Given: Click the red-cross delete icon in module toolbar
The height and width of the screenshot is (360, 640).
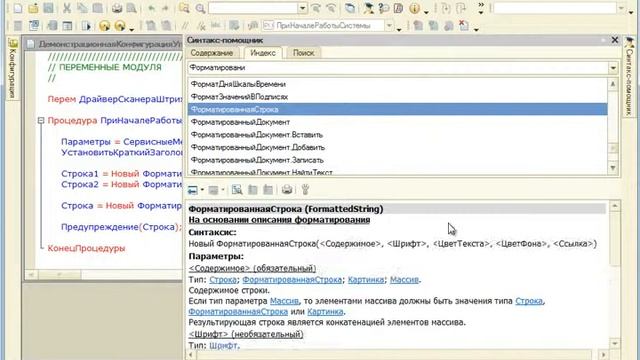Looking at the screenshot, I should 464,25.
